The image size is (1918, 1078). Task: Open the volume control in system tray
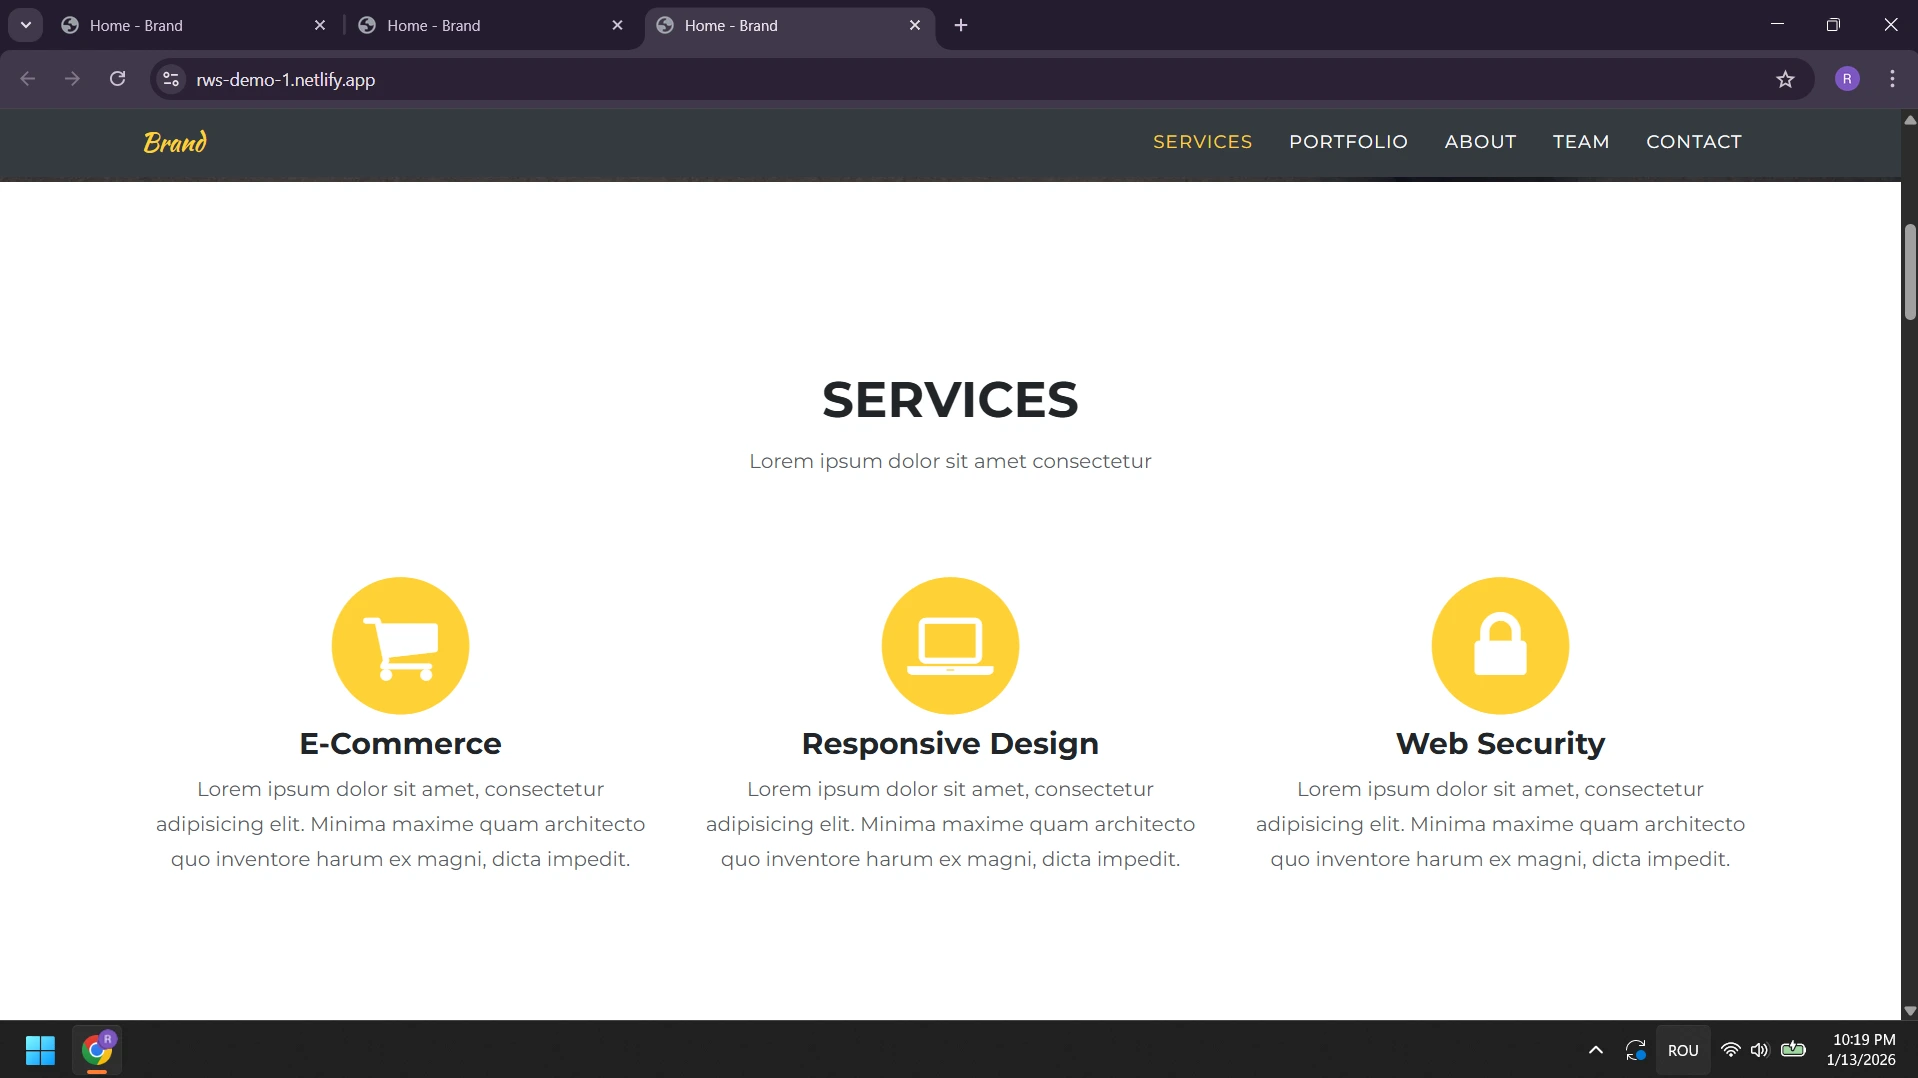click(1759, 1050)
